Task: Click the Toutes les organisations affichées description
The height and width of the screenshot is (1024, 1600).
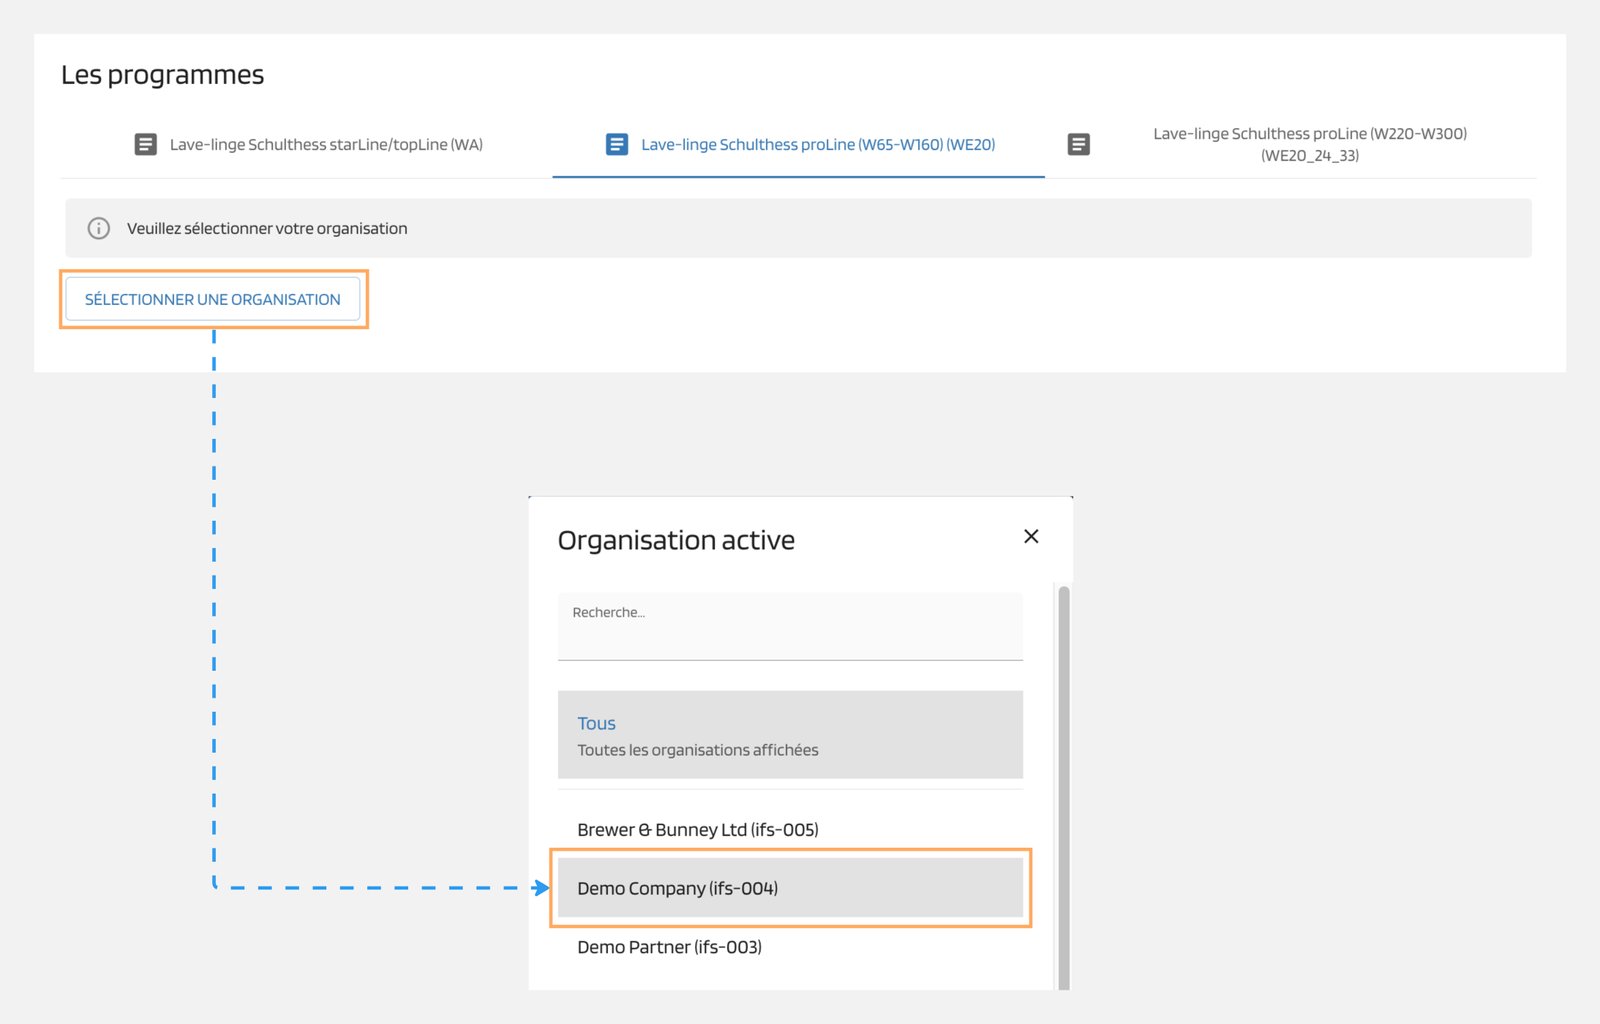Action: [x=697, y=750]
